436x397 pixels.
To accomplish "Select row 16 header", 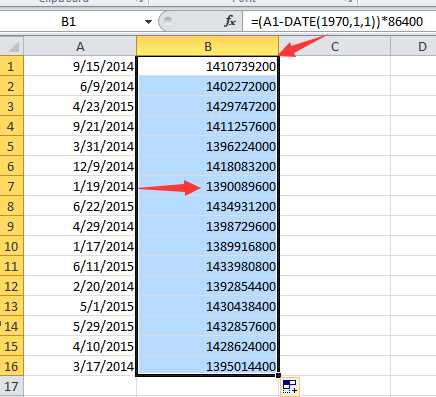I will tap(12, 366).
